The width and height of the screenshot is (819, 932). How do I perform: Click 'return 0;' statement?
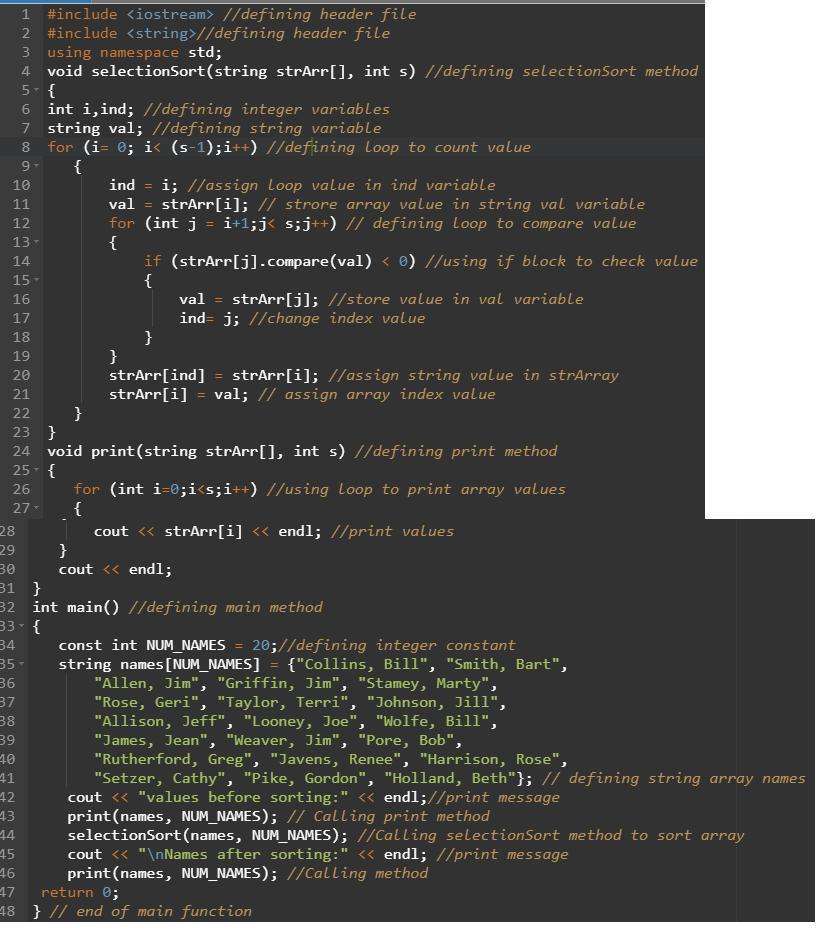click(x=80, y=893)
